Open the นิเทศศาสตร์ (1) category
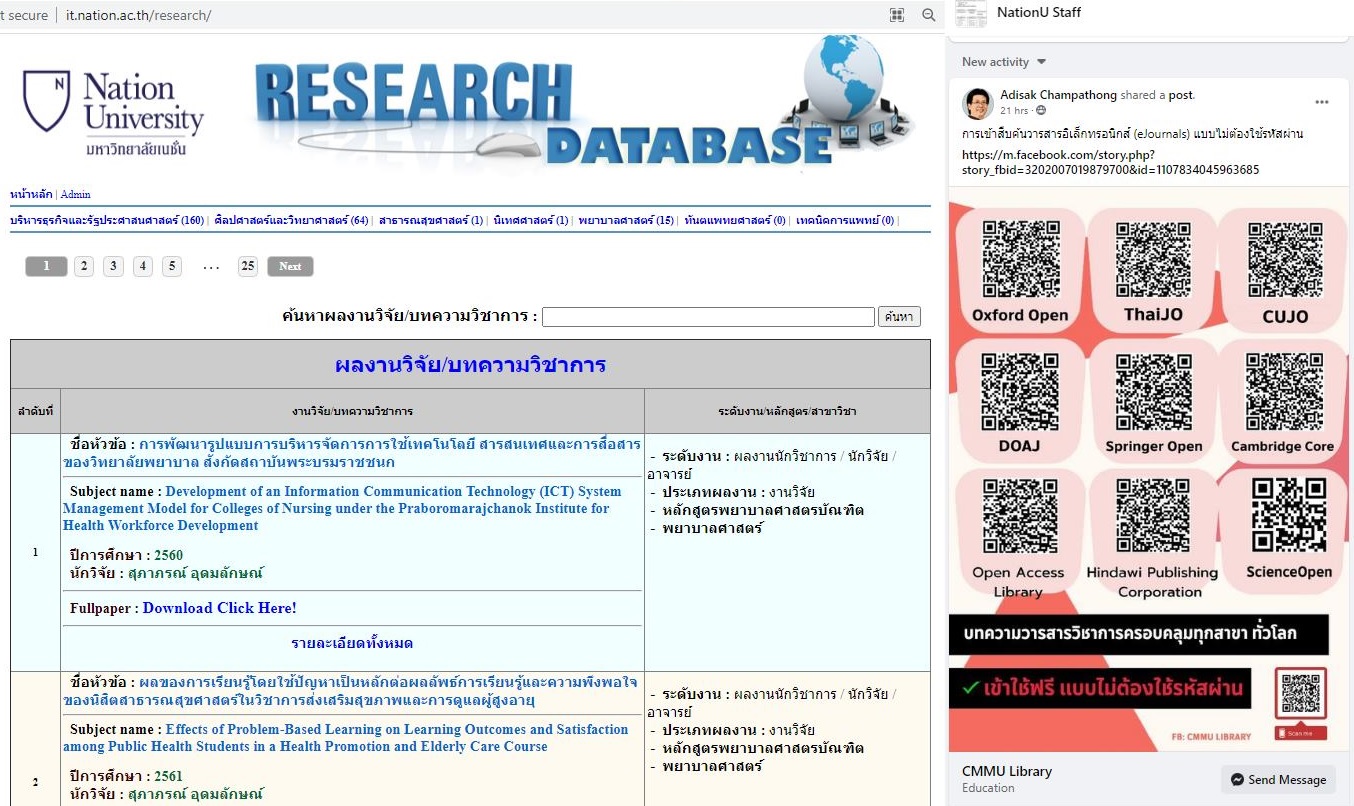 pos(530,220)
